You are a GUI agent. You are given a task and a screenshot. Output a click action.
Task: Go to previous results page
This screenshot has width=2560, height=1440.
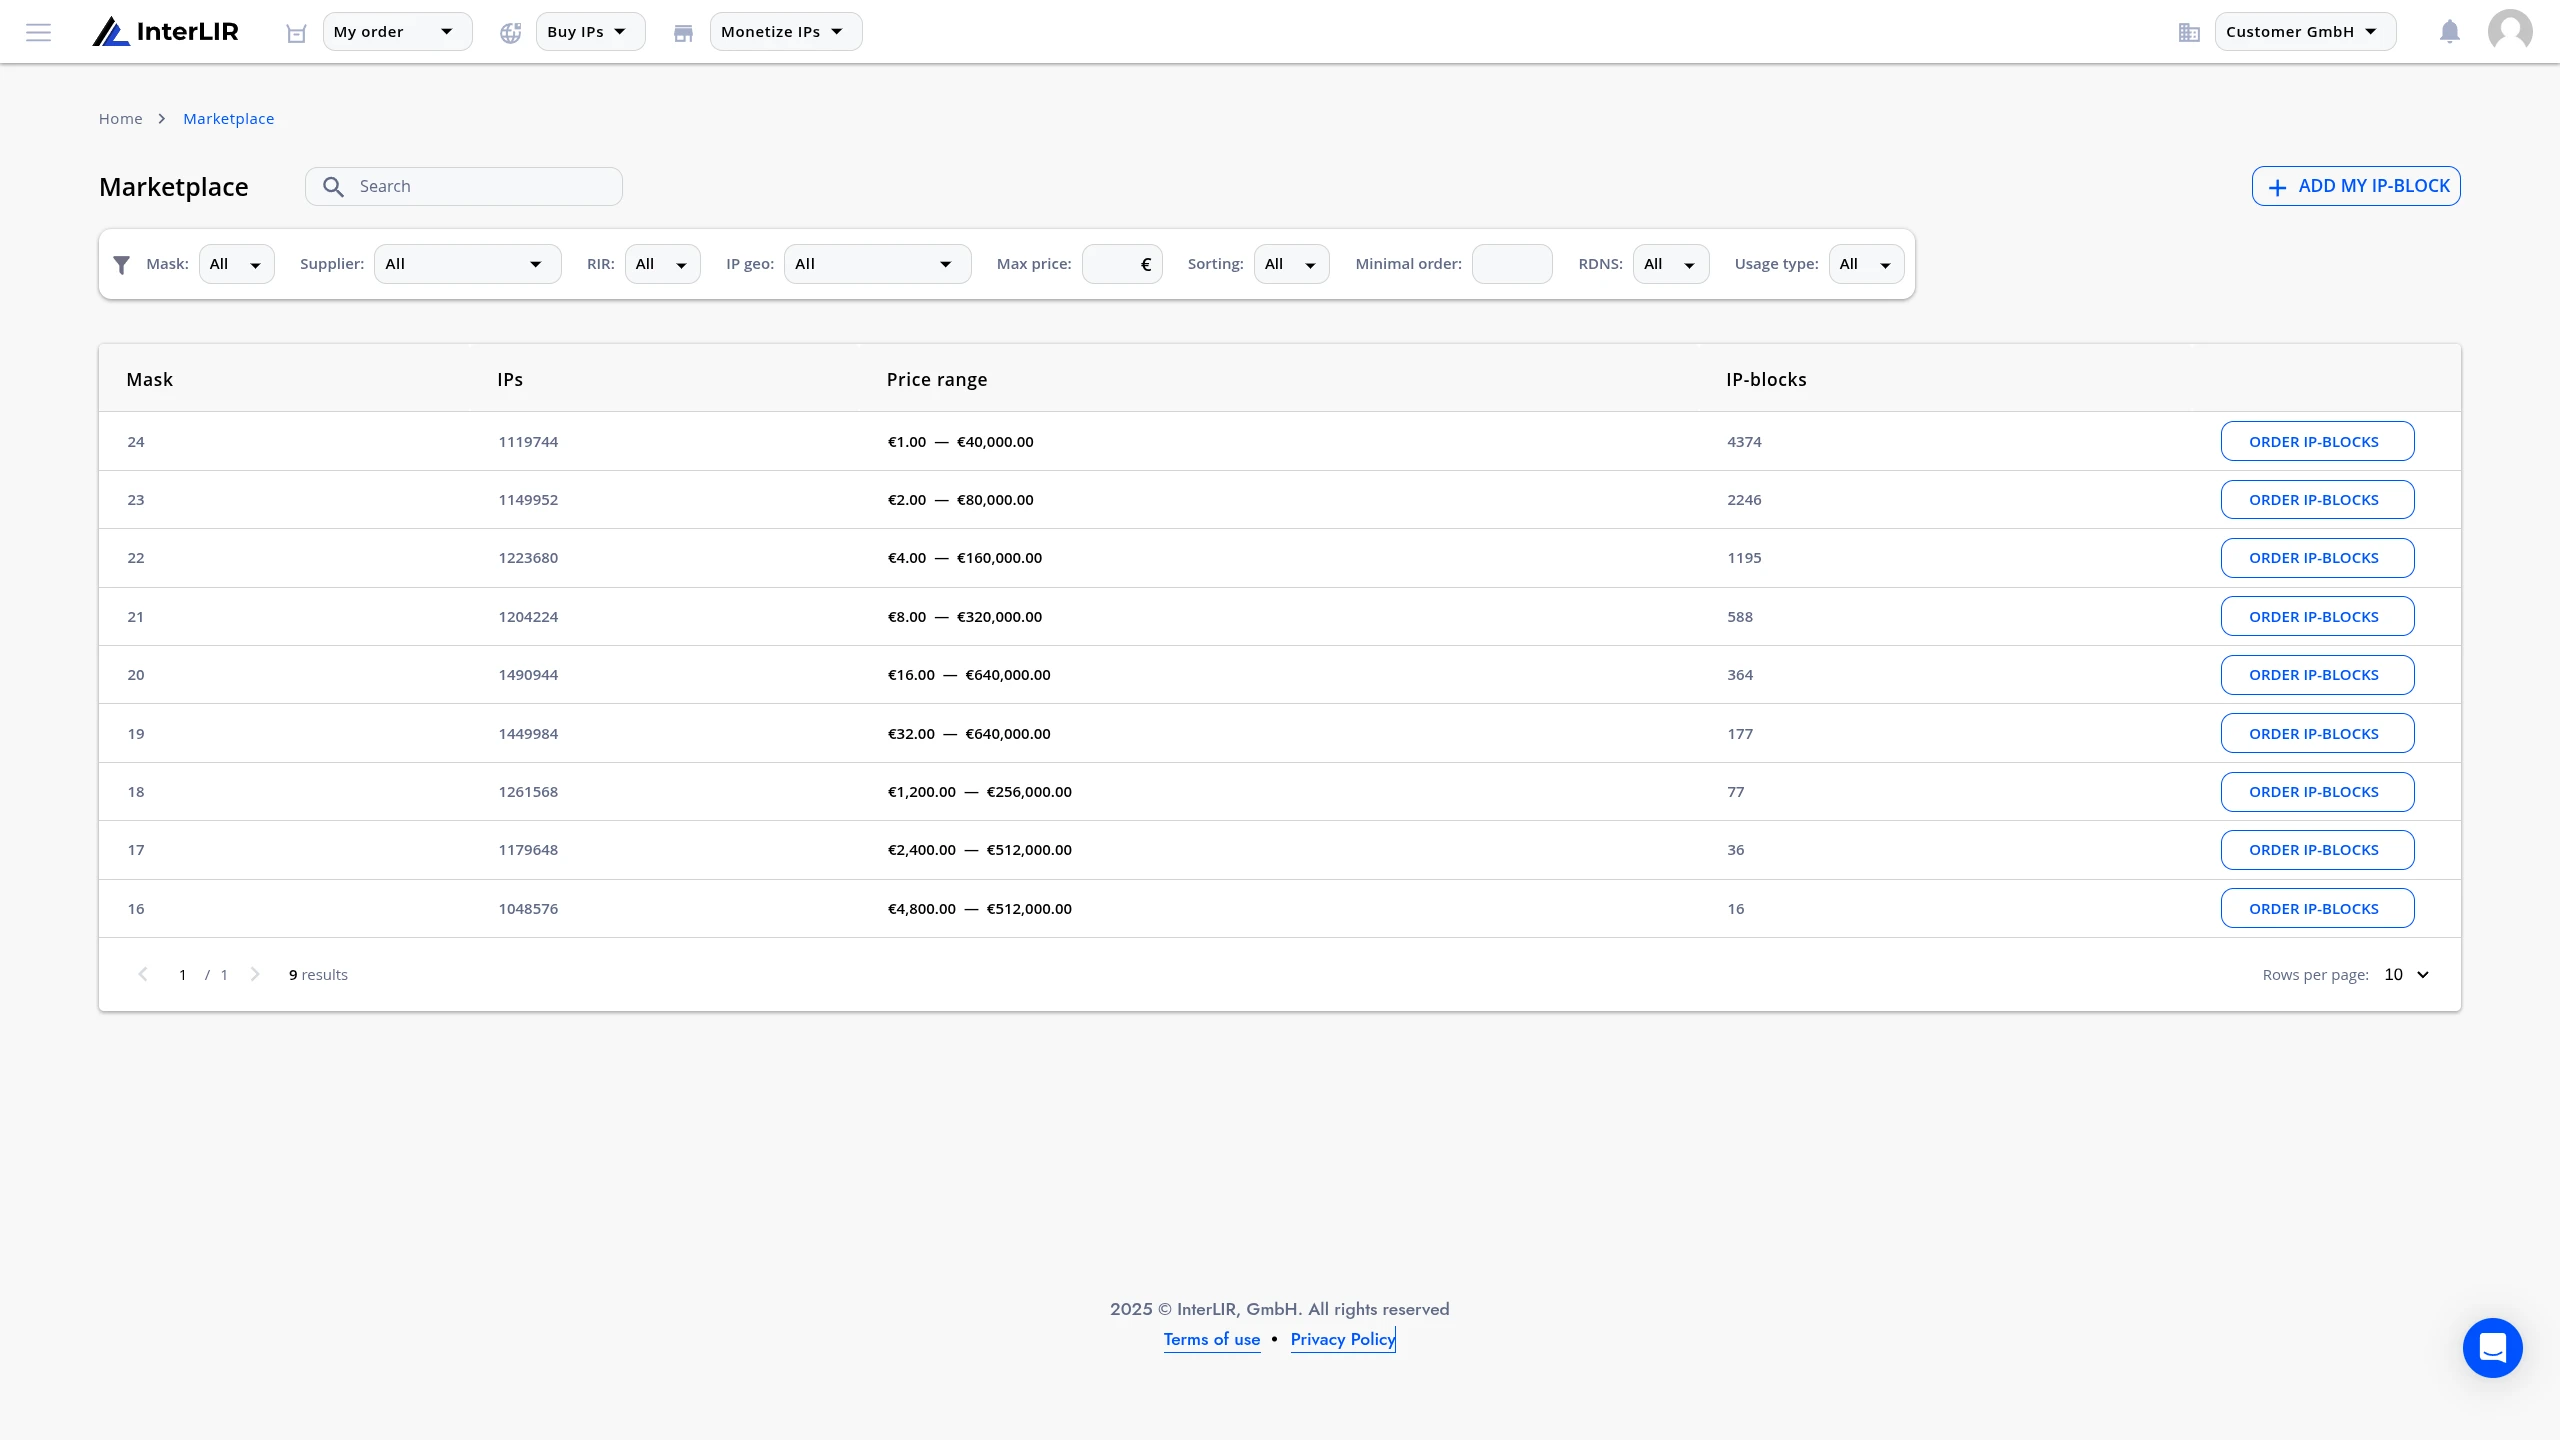(143, 975)
